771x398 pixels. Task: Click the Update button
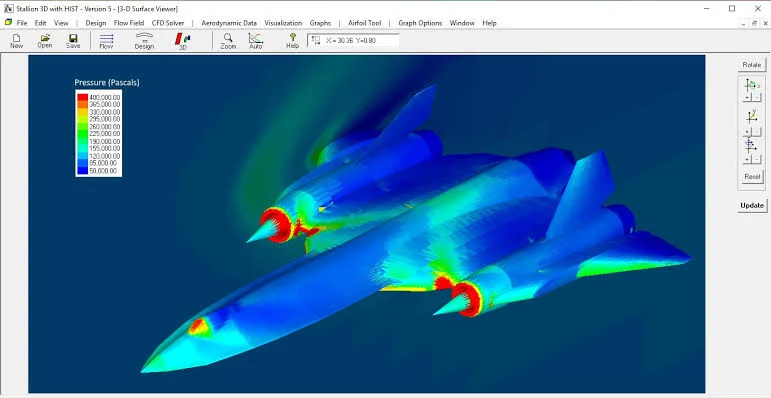pos(752,205)
